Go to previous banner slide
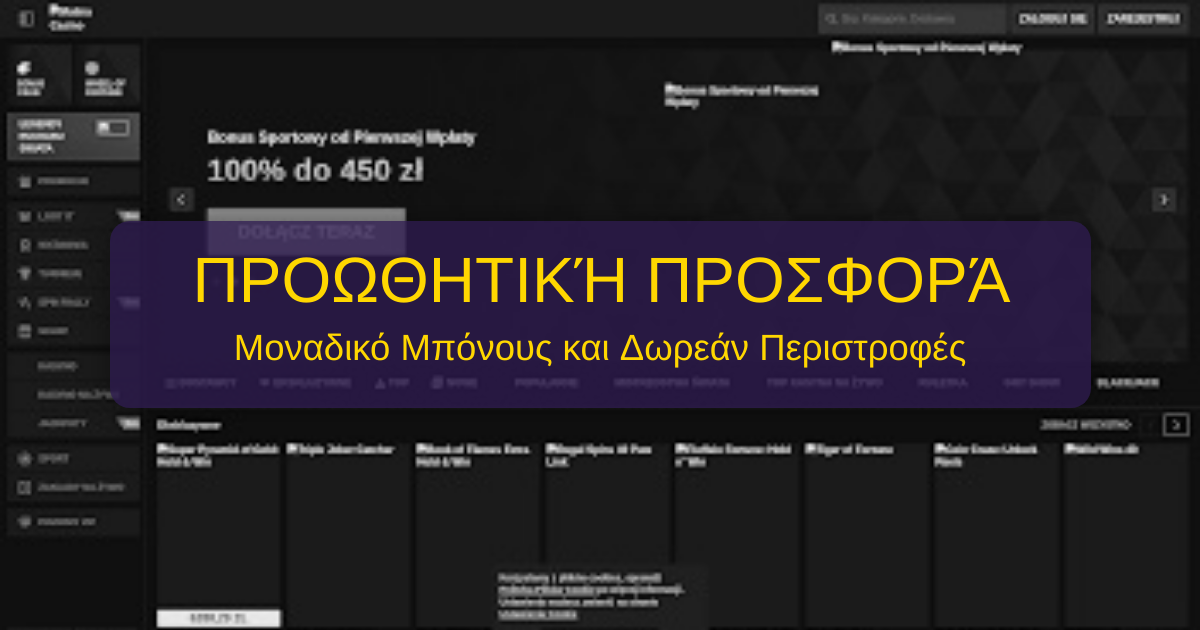The width and height of the screenshot is (1200, 630). point(181,199)
